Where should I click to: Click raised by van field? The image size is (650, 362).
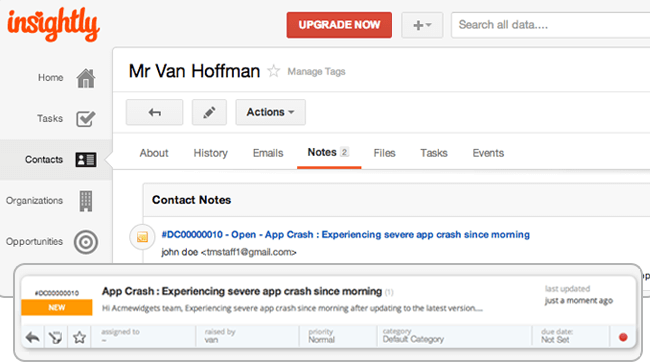[x=247, y=336]
